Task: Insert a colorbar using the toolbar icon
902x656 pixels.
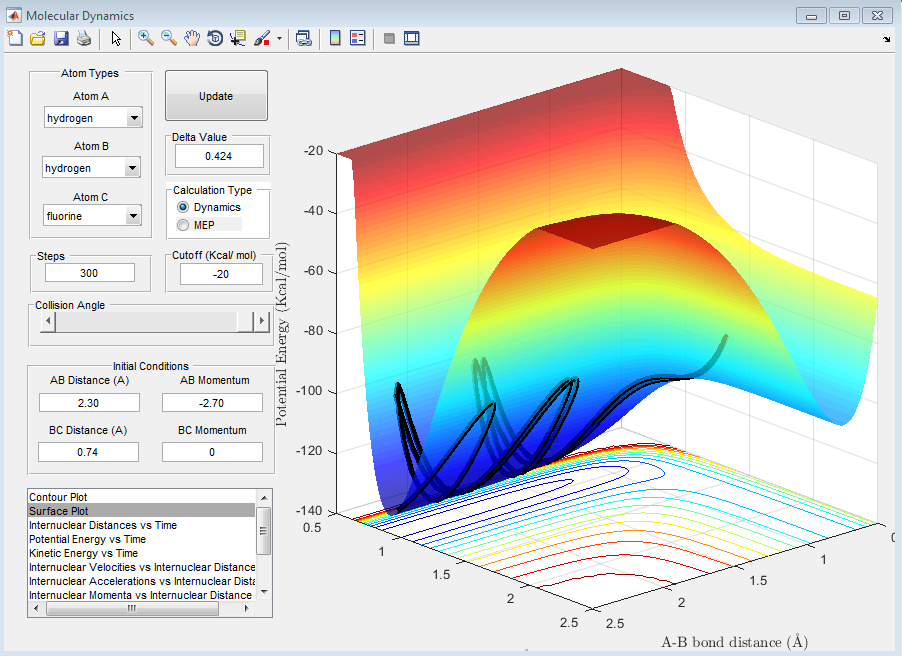Action: click(335, 38)
